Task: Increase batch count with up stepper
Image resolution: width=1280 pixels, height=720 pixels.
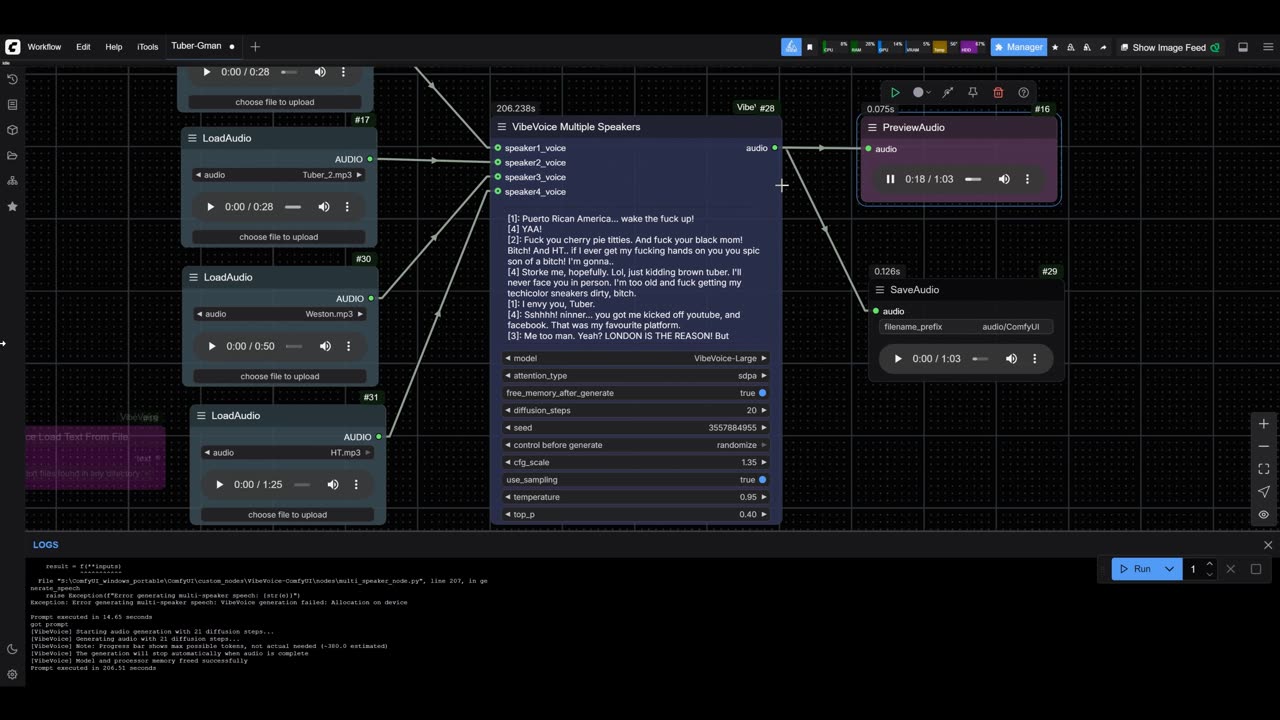Action: [x=1209, y=564]
